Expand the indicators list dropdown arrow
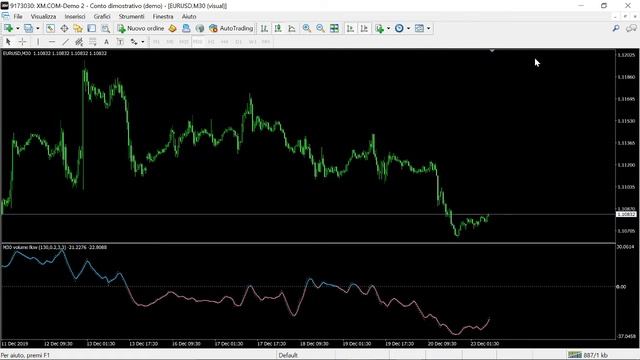 coord(388,28)
